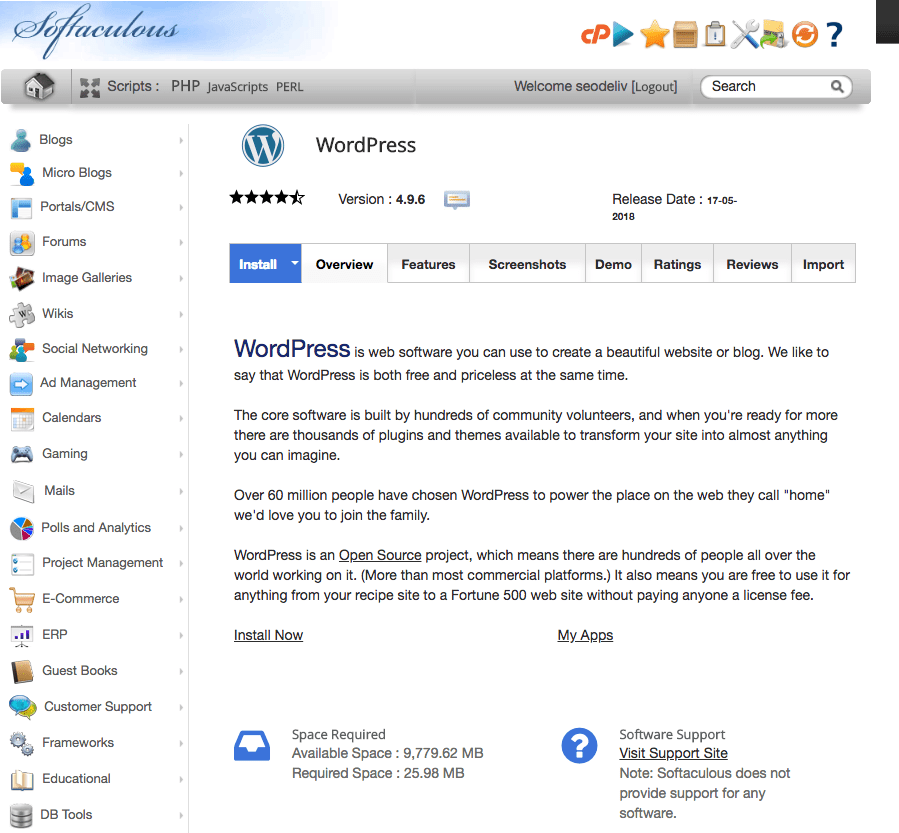899x833 pixels.
Task: Go to the home house icon
Action: [39, 87]
